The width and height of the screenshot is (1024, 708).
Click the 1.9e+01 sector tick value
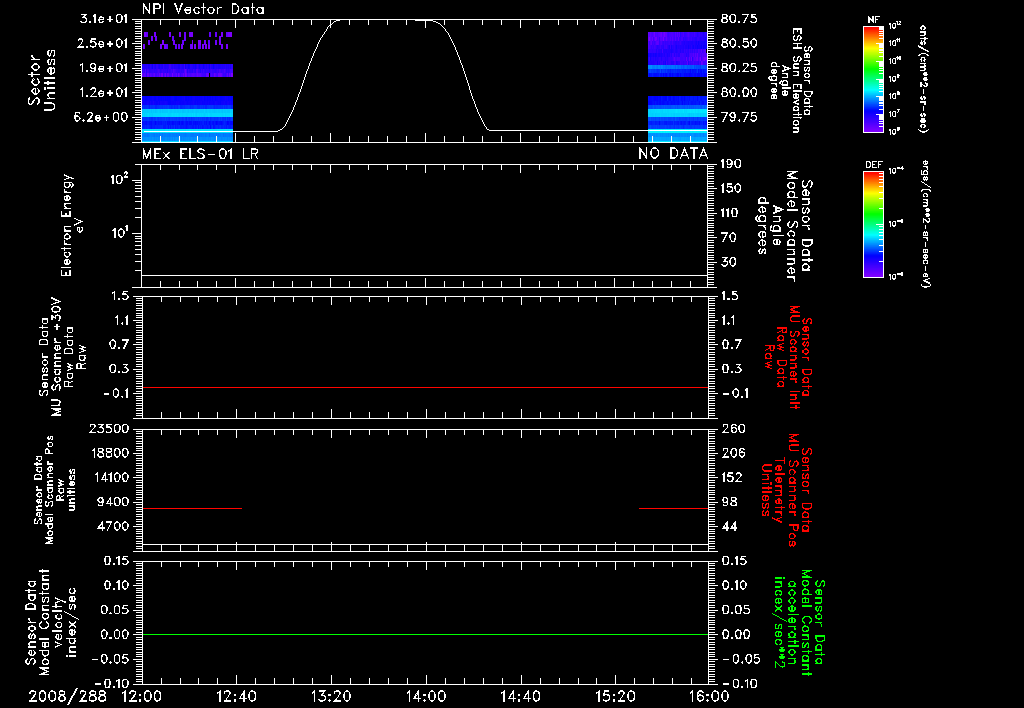(103, 68)
